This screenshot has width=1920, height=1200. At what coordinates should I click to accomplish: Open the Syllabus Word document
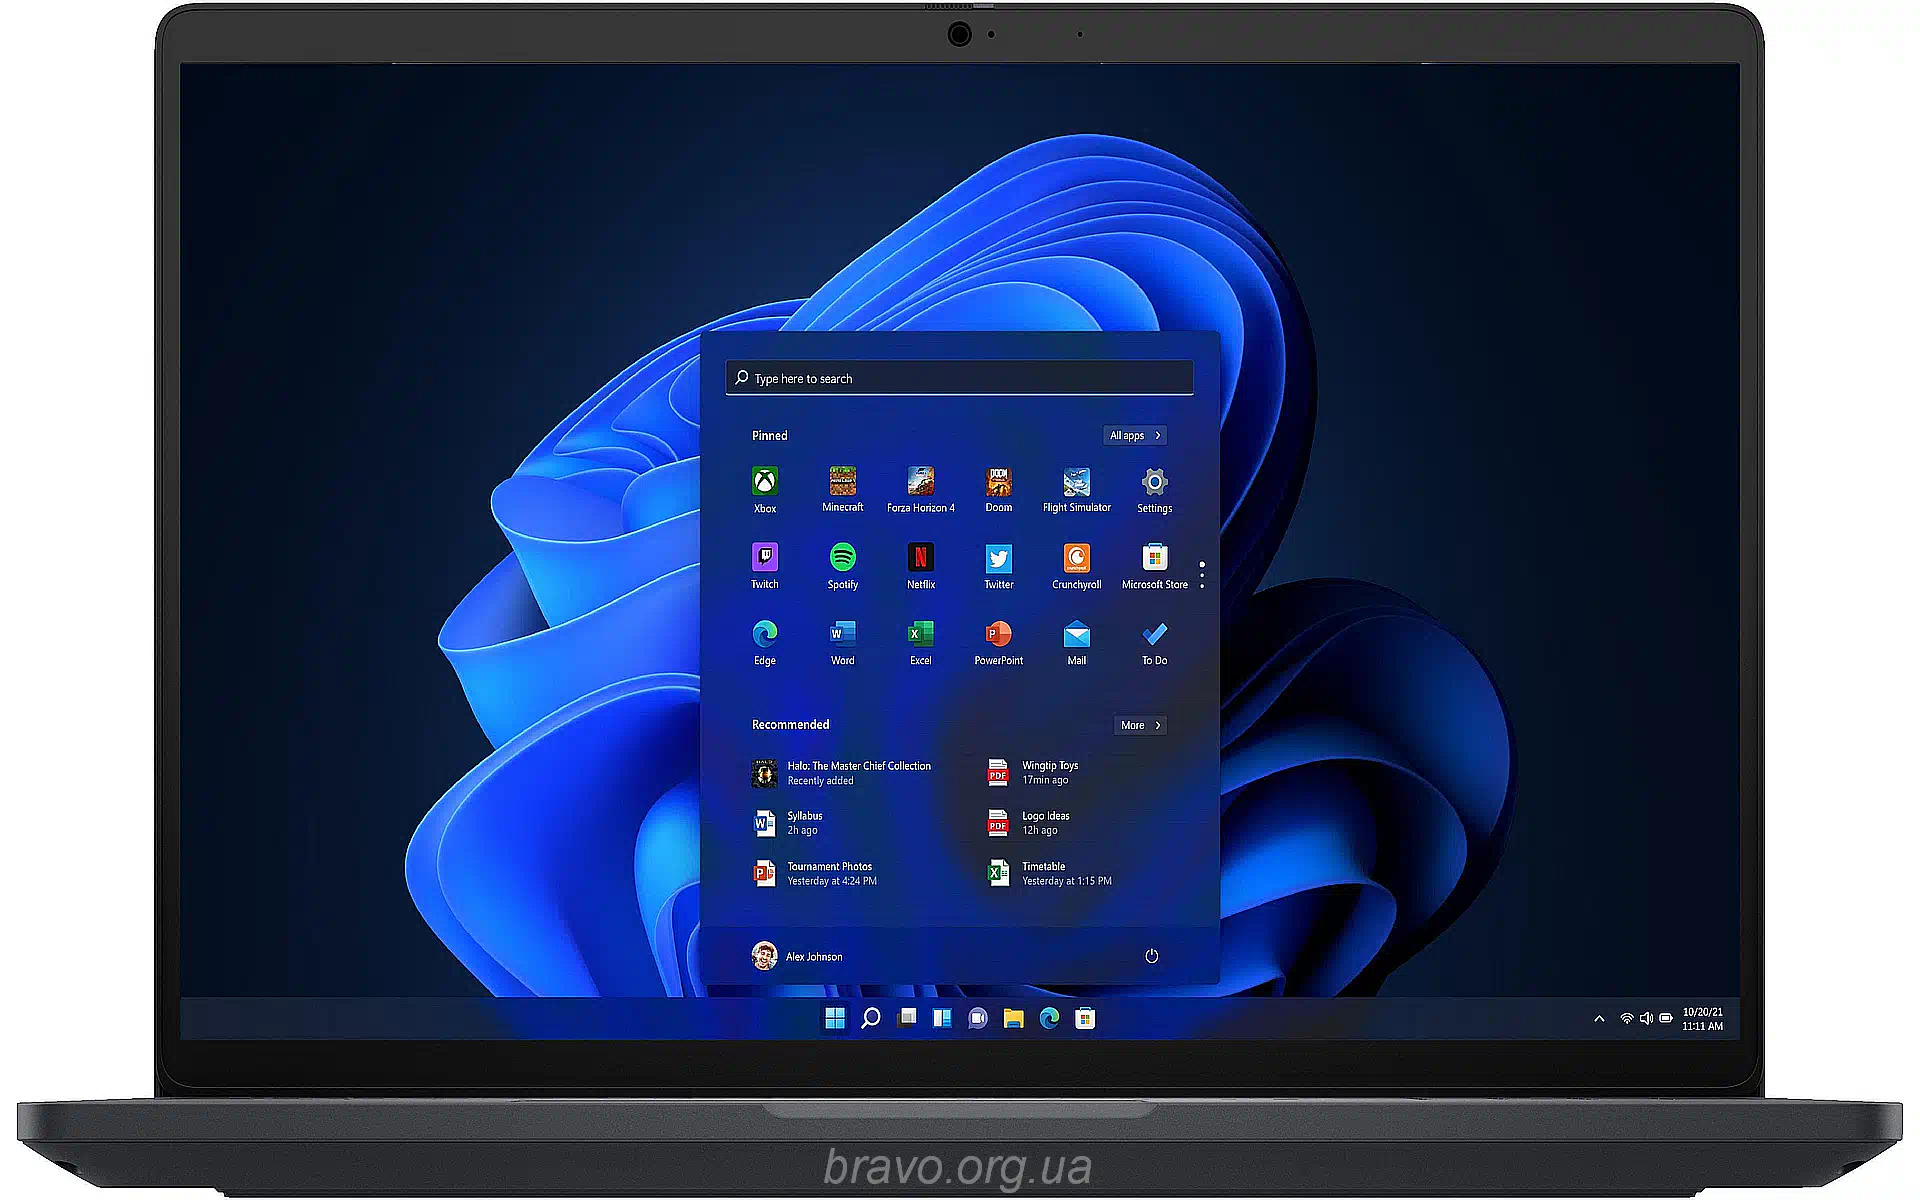[x=790, y=822]
